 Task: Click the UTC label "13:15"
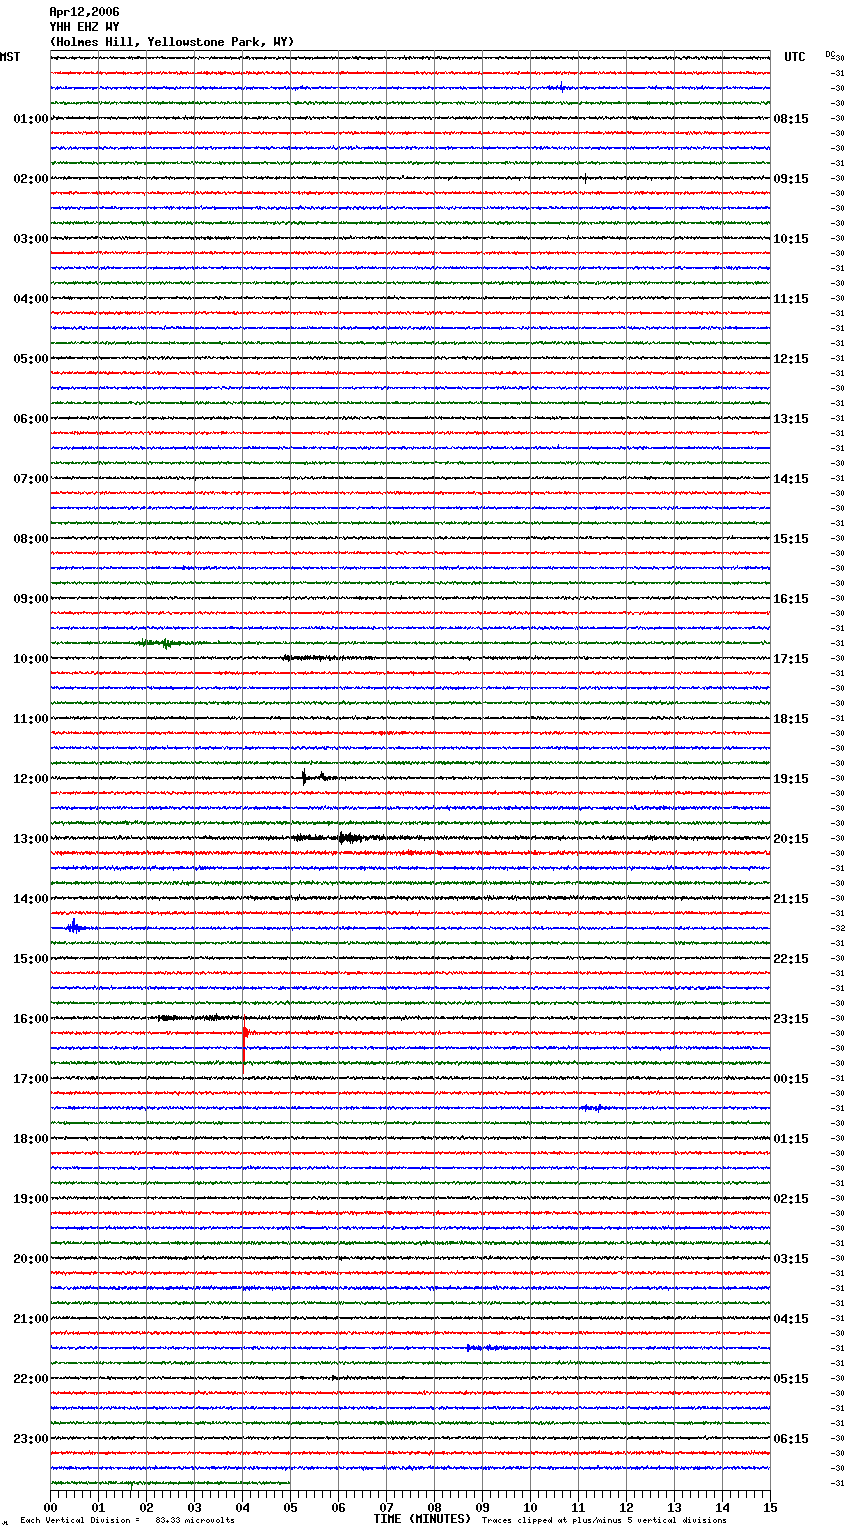[x=791, y=419]
